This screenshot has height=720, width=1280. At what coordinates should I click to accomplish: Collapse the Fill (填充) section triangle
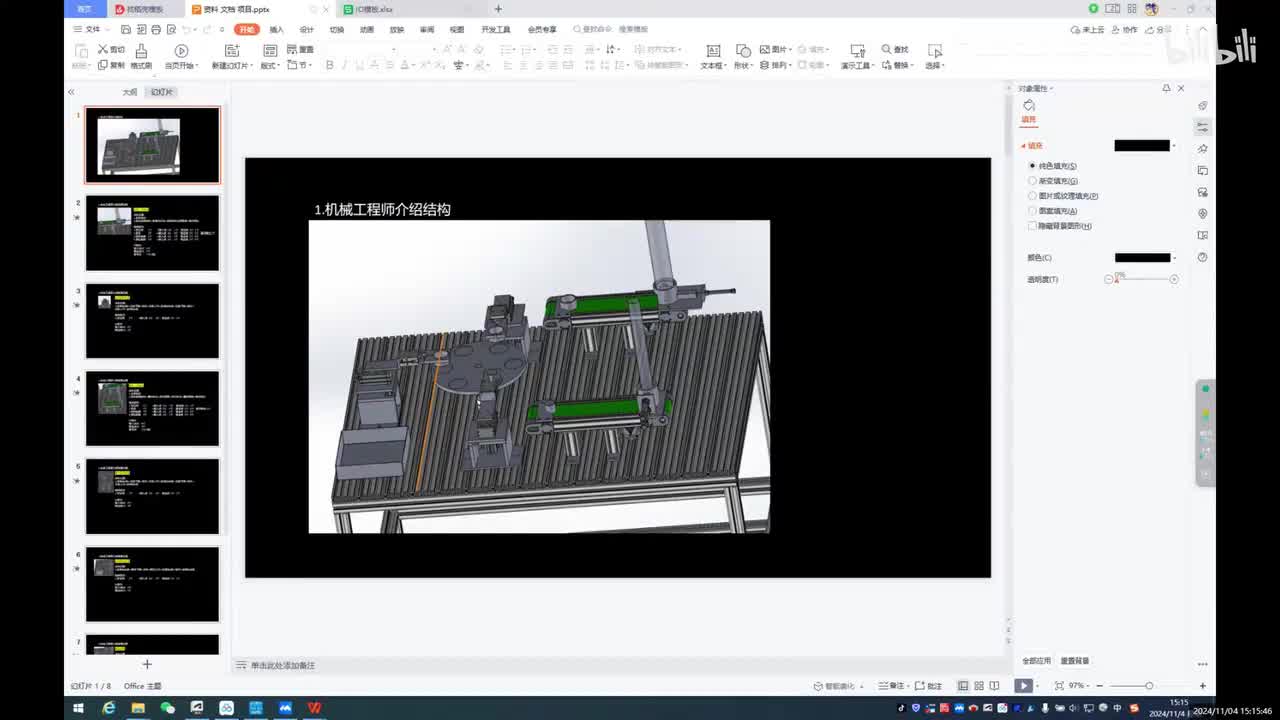pos(1023,146)
